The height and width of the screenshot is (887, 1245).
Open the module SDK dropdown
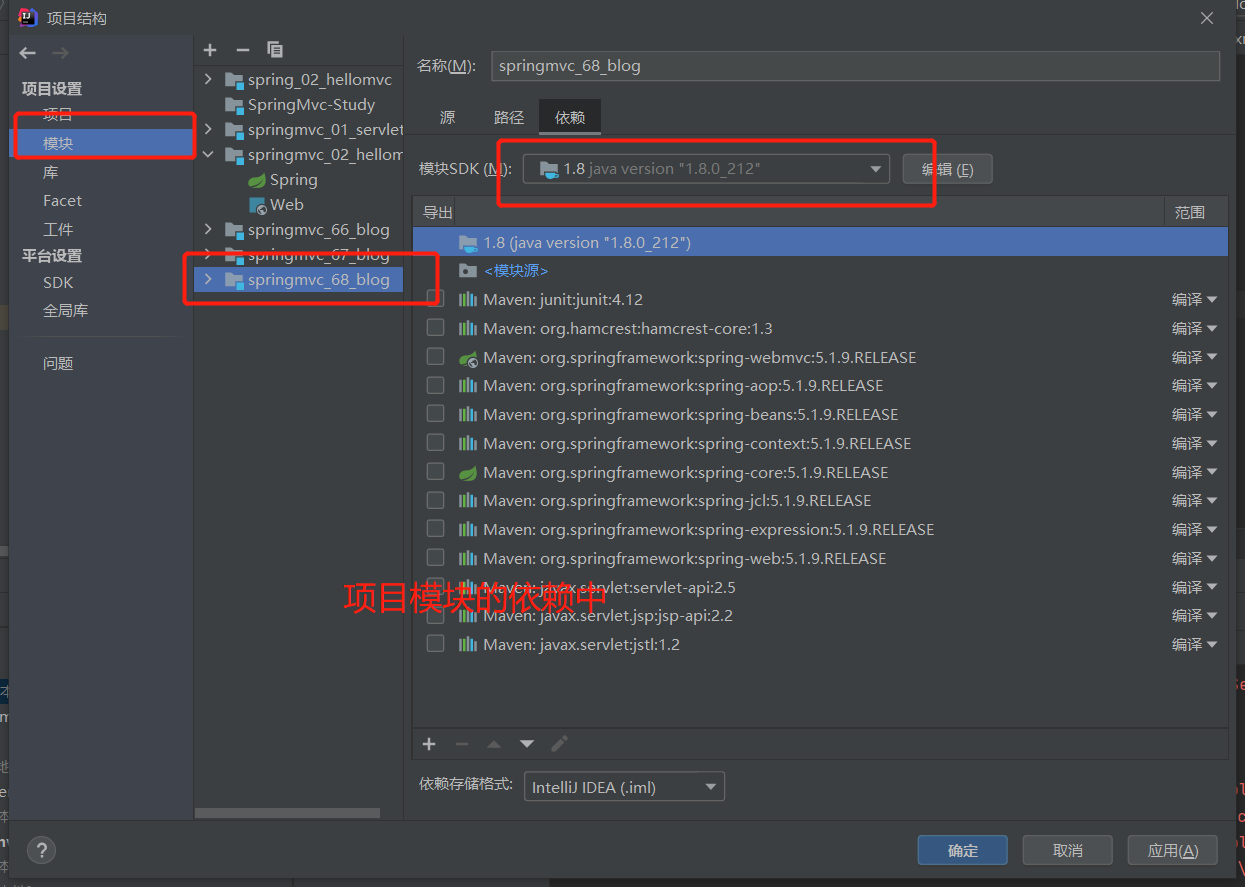706,169
